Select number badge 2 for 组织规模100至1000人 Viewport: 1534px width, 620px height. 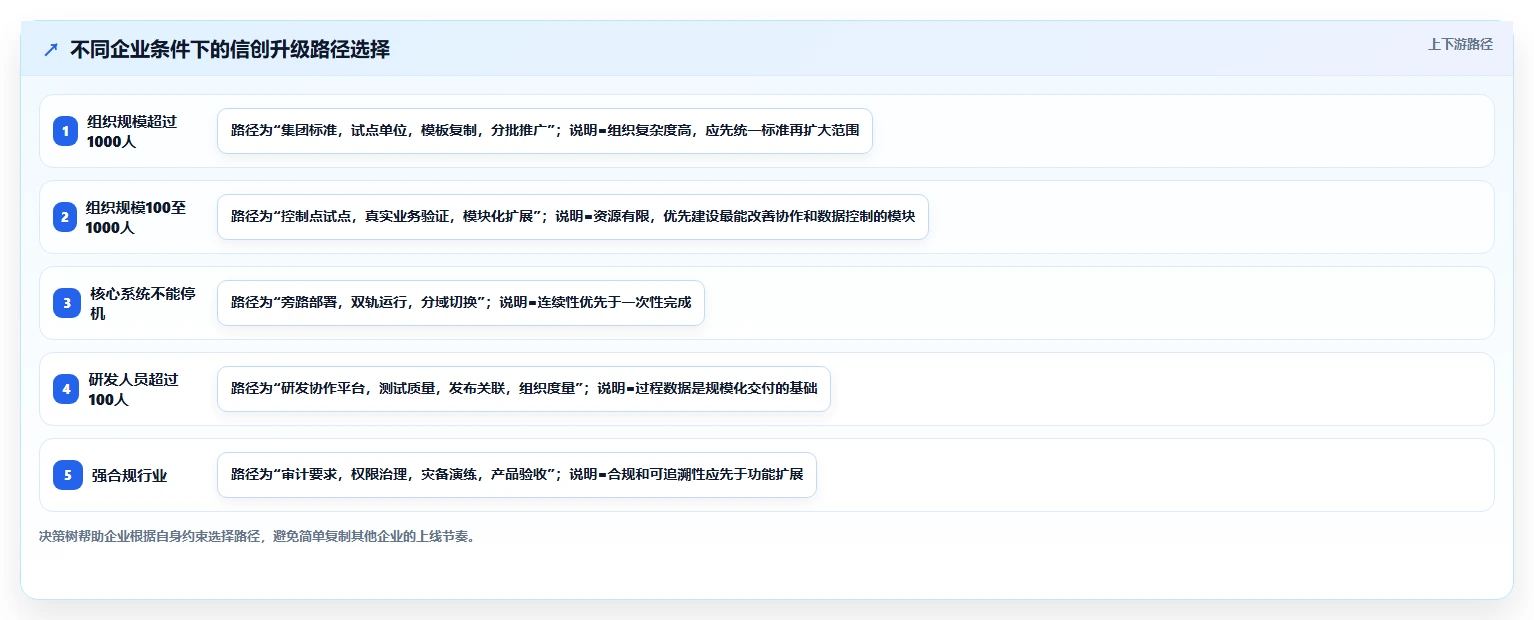click(x=67, y=217)
